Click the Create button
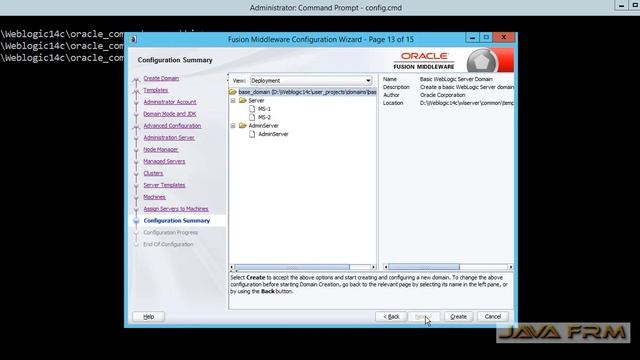Viewport: 640px width, 360px height. coord(458,317)
